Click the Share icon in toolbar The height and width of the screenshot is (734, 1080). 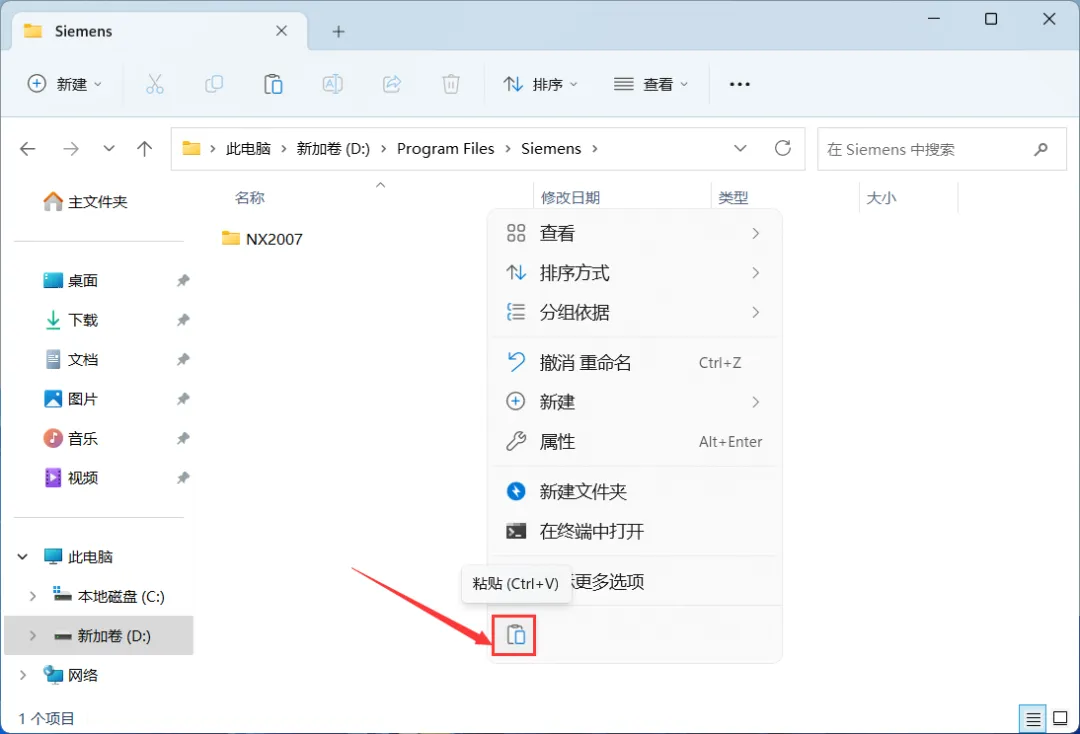(x=392, y=84)
